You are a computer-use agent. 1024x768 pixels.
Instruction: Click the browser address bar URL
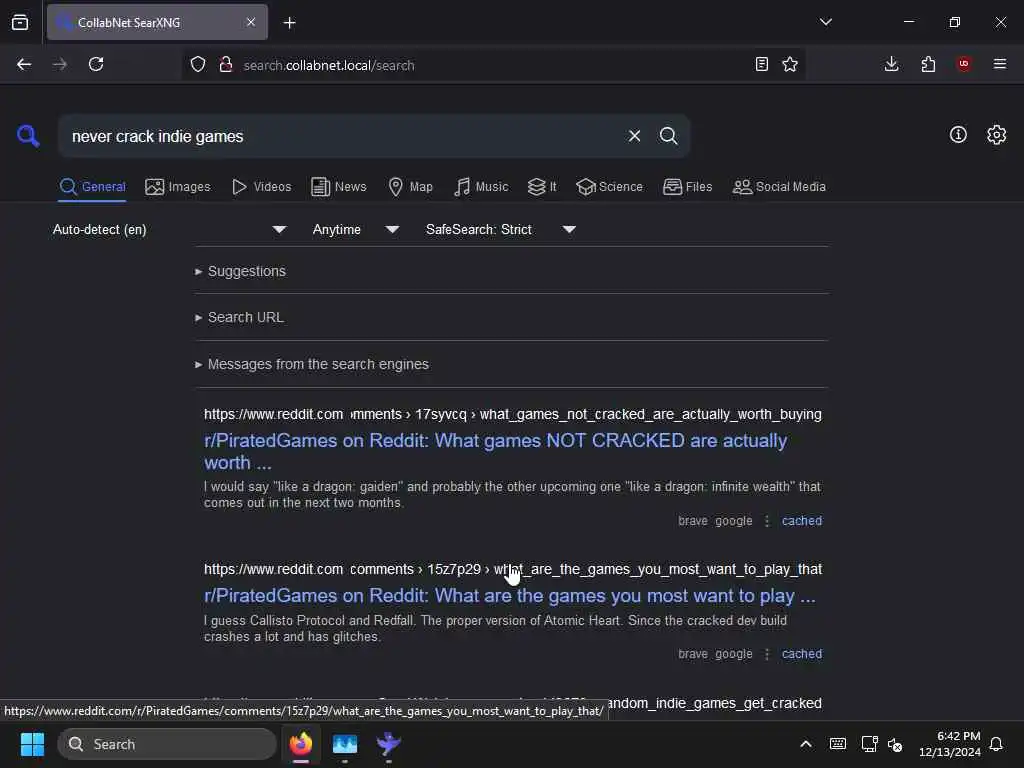(328, 65)
